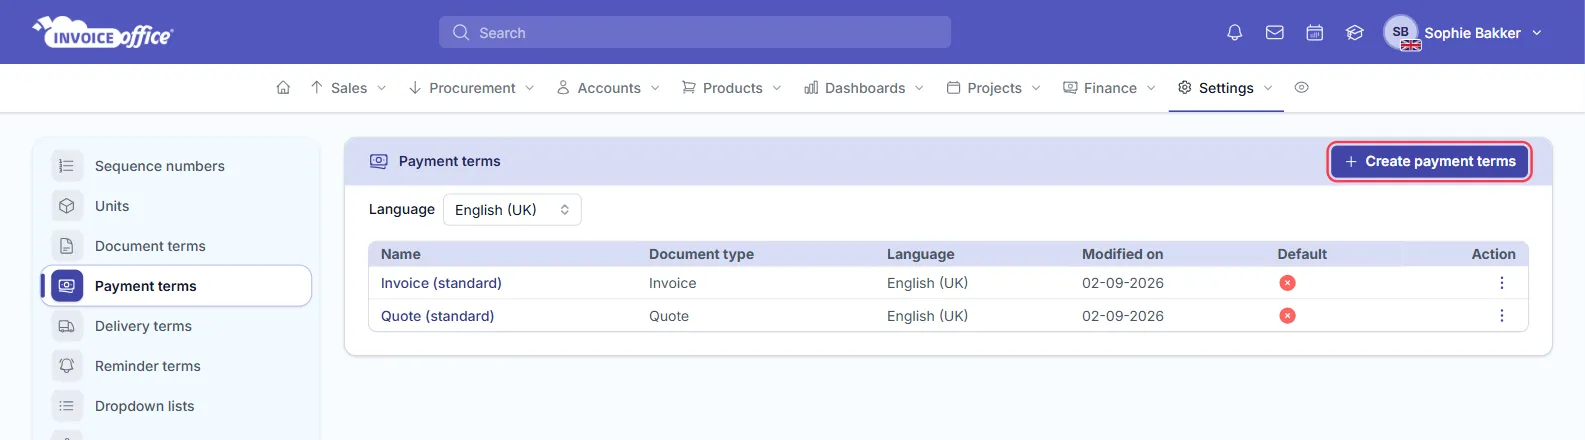
Task: Click the Dropdown lists icon
Action: (x=67, y=406)
